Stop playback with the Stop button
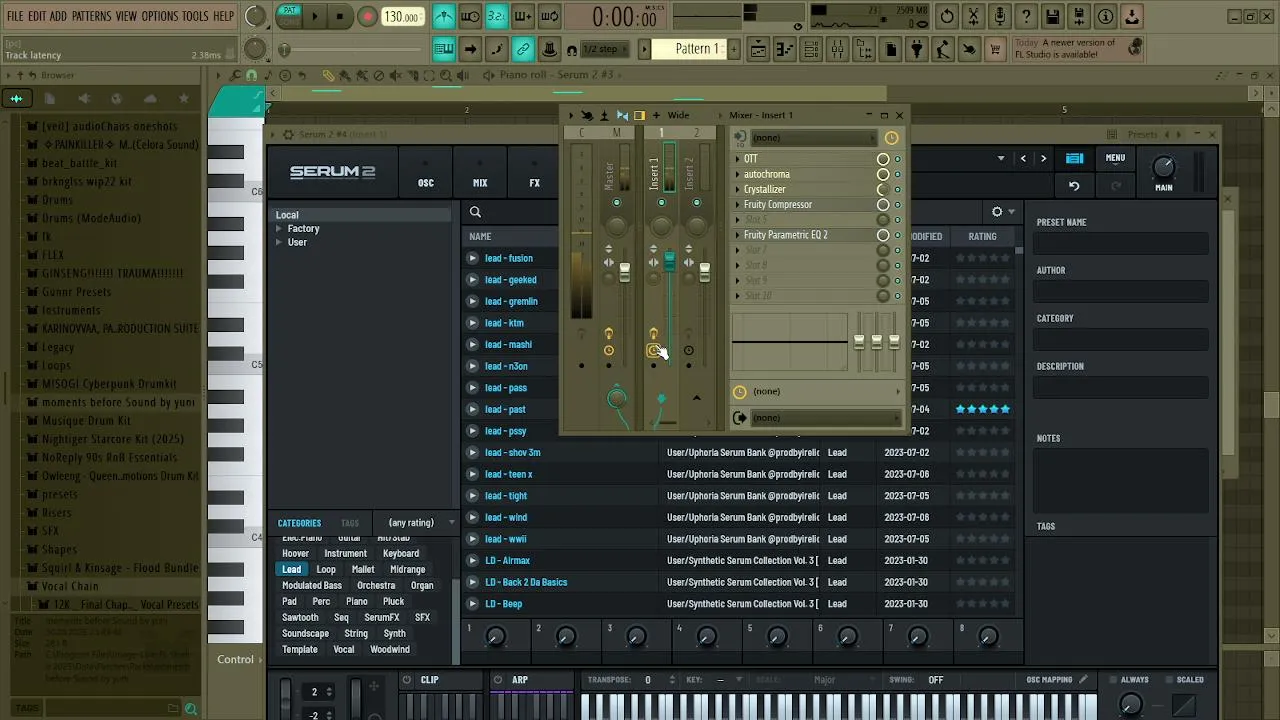Screen dimensions: 1280x720 (x=340, y=16)
